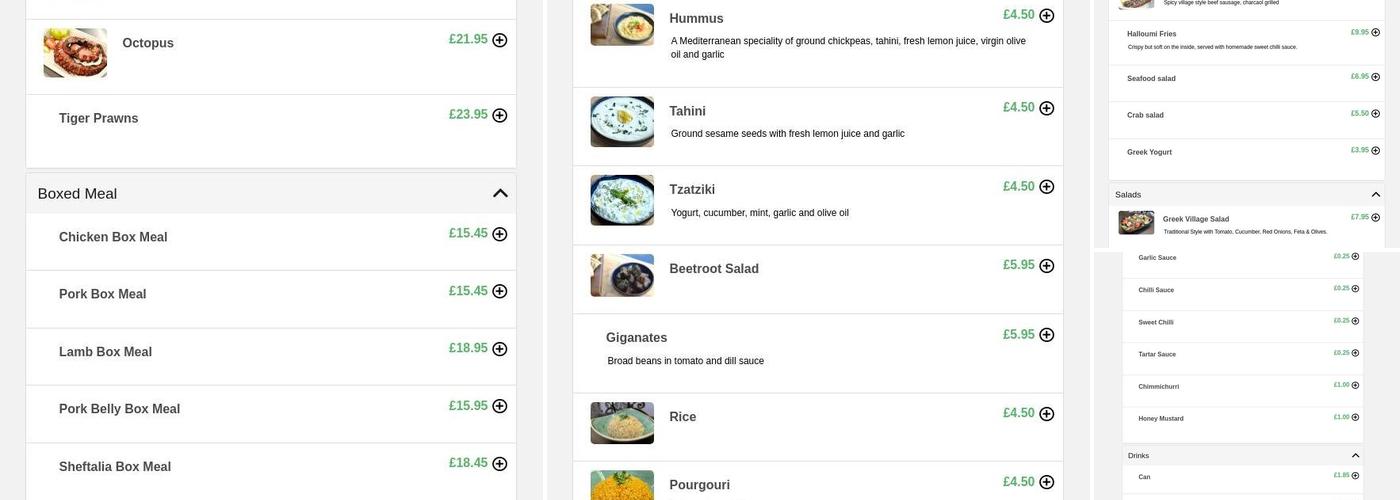This screenshot has height=500, width=1400.
Task: Add Octopus to the order
Action: click(500, 40)
